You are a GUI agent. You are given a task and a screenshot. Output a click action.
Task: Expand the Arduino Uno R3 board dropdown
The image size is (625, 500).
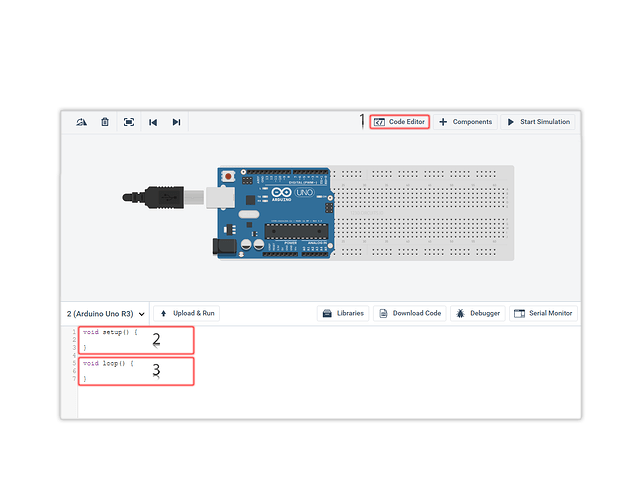click(105, 313)
